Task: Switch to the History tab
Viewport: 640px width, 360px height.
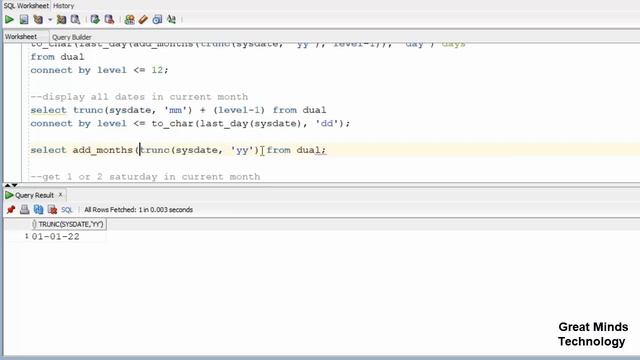Action: pos(64,6)
